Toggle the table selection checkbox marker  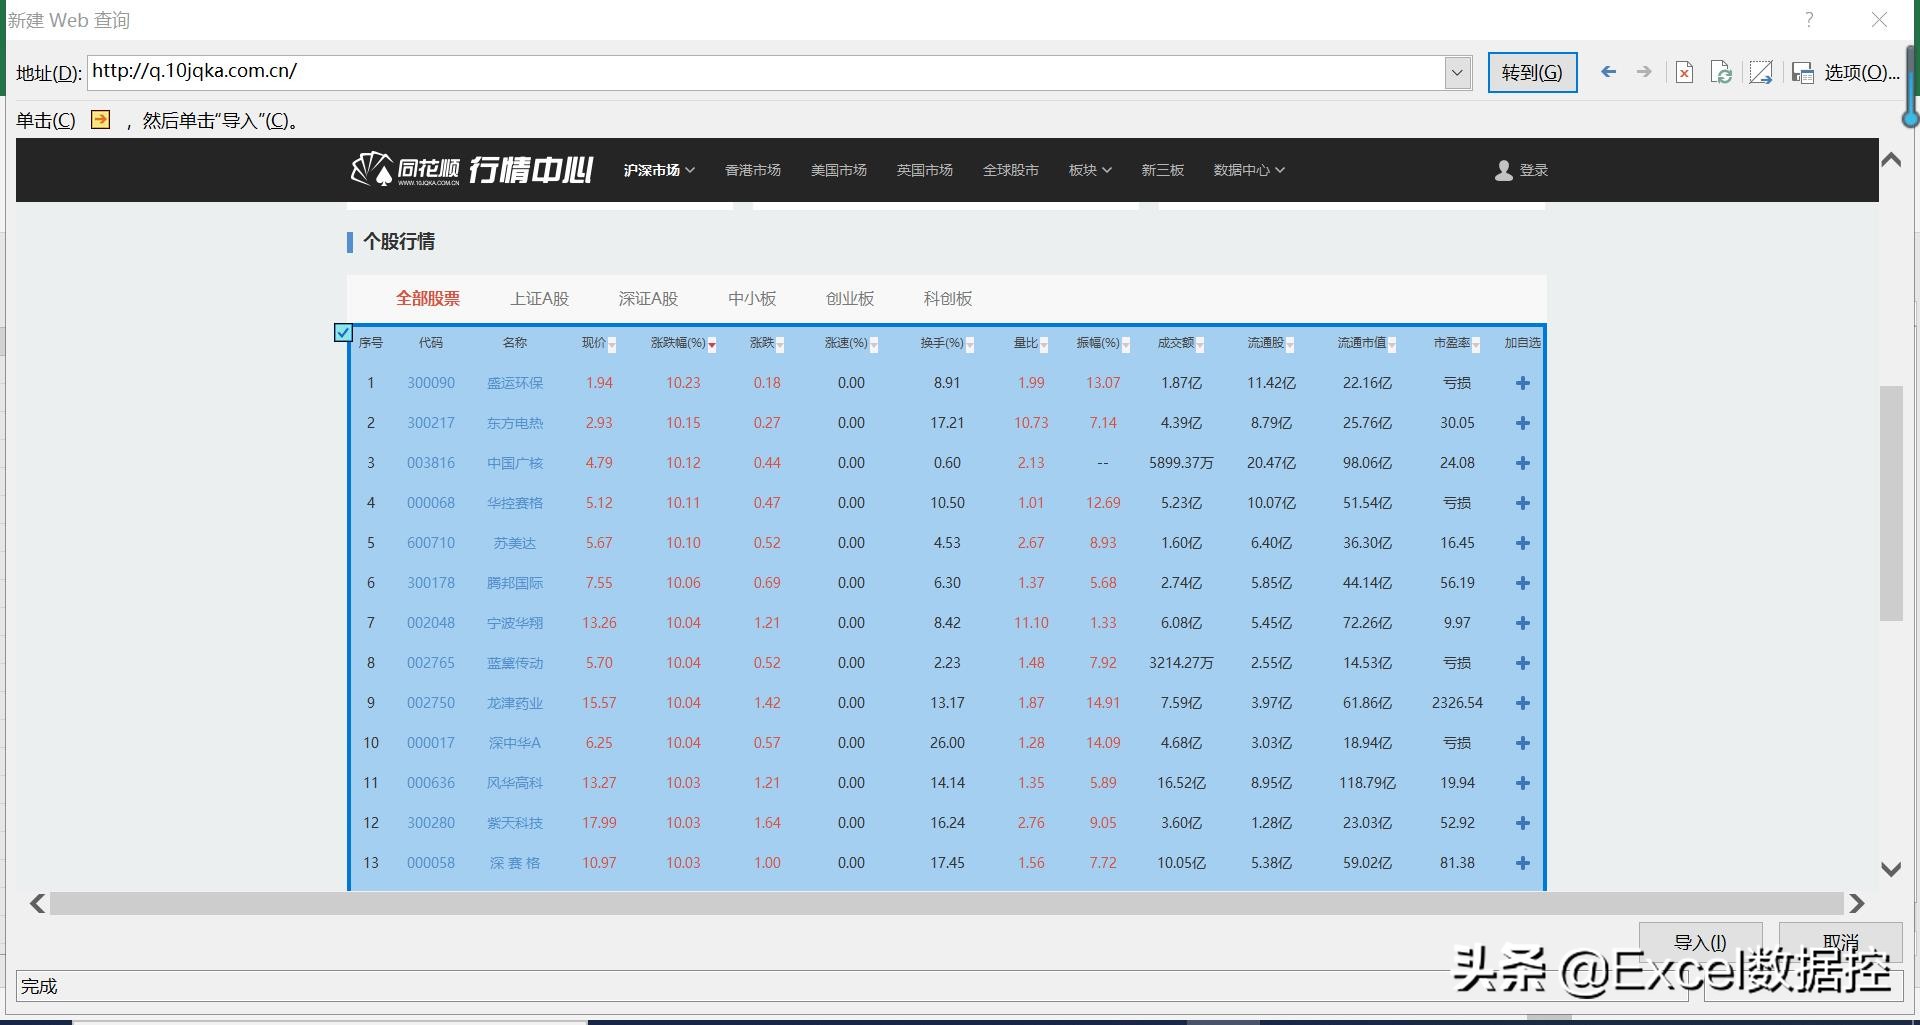click(343, 332)
